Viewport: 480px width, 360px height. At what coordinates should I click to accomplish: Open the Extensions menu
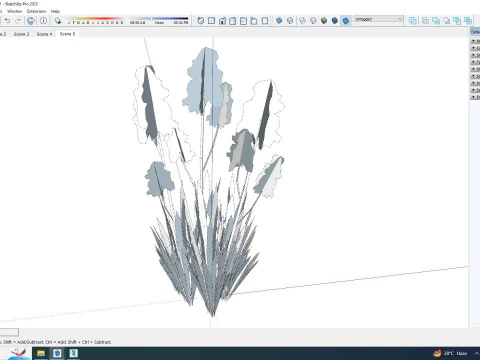(x=36, y=11)
